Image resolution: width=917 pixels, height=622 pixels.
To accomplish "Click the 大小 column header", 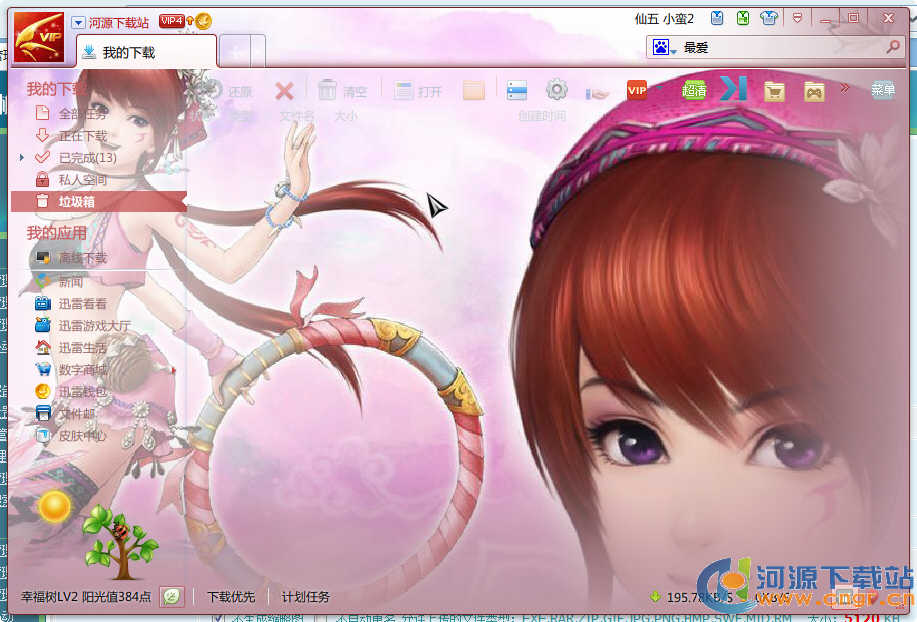I will pos(346,116).
